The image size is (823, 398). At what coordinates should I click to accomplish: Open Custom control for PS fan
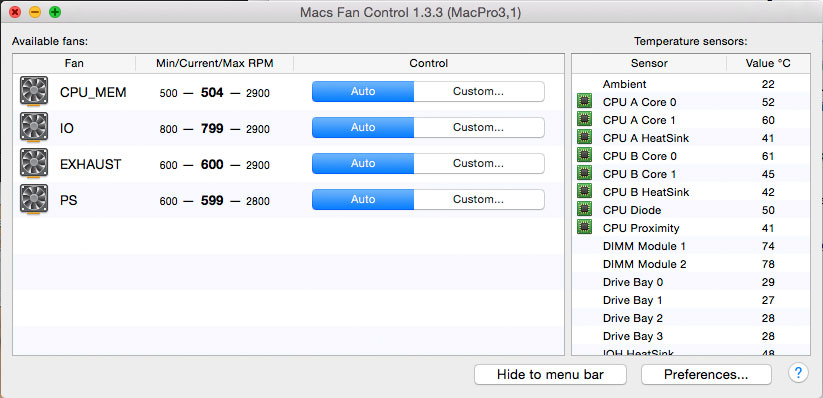(479, 200)
